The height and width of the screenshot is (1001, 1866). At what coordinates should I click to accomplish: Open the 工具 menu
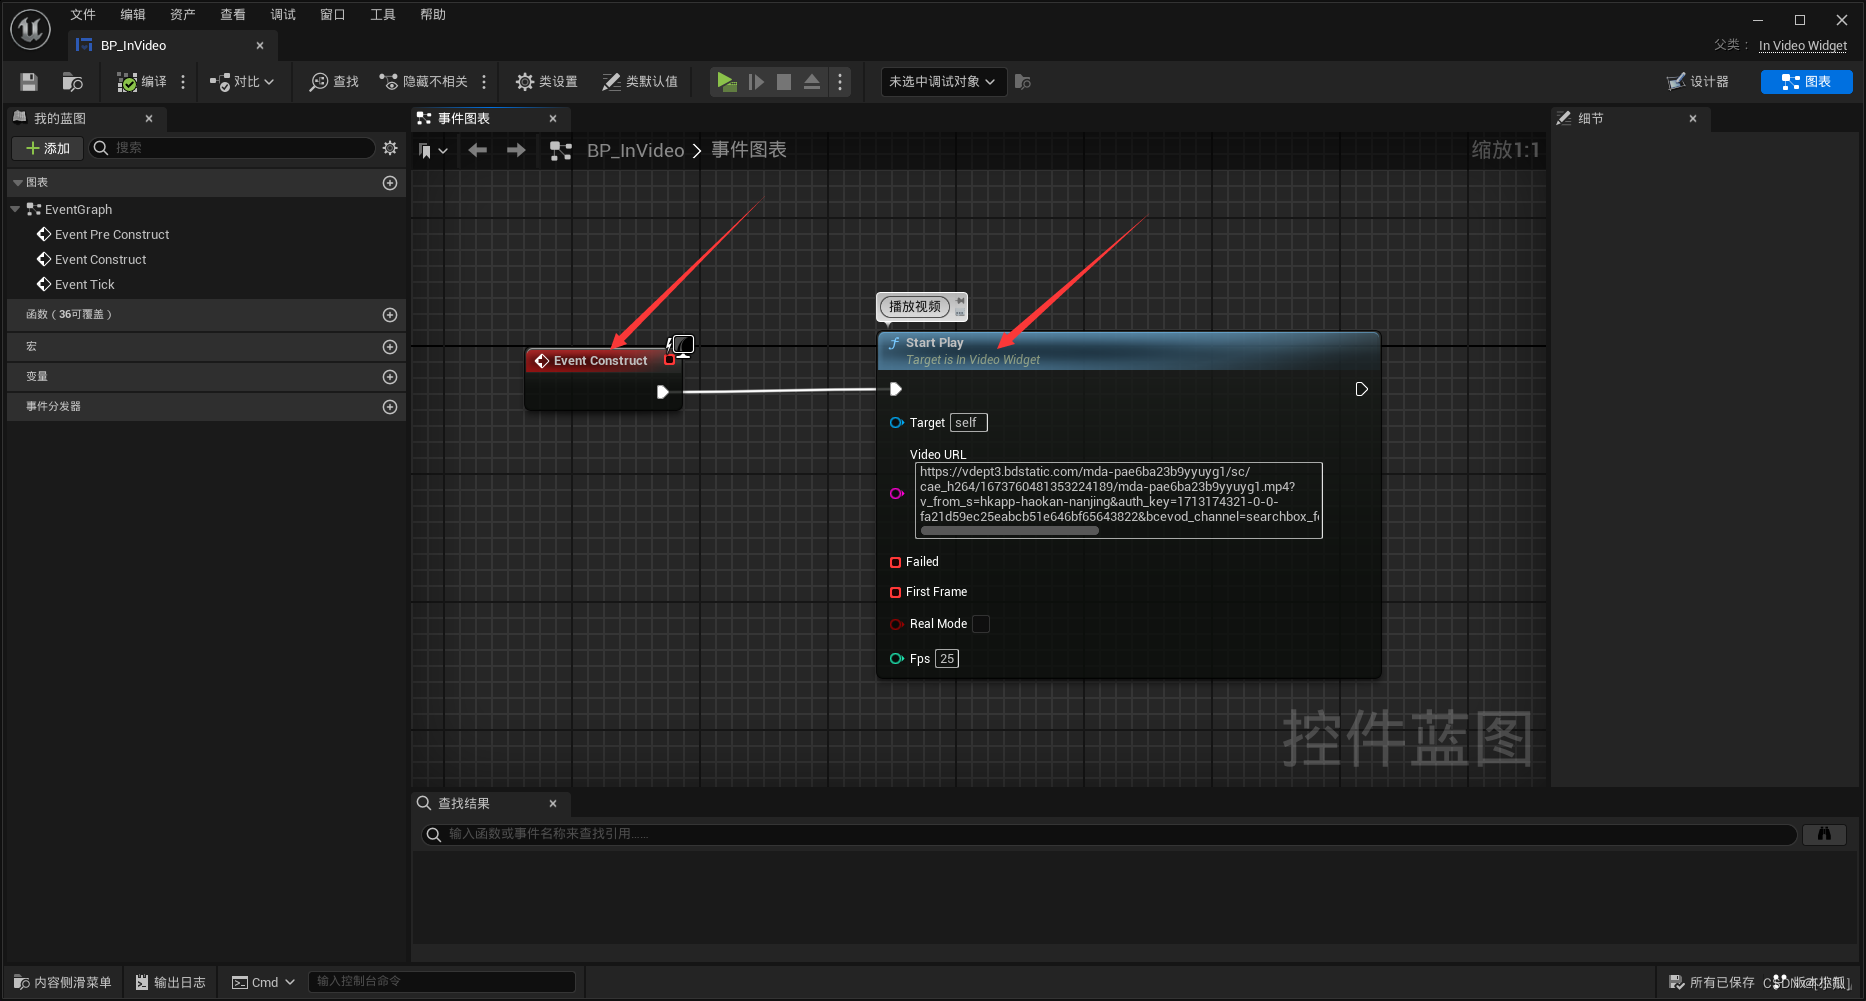(383, 14)
